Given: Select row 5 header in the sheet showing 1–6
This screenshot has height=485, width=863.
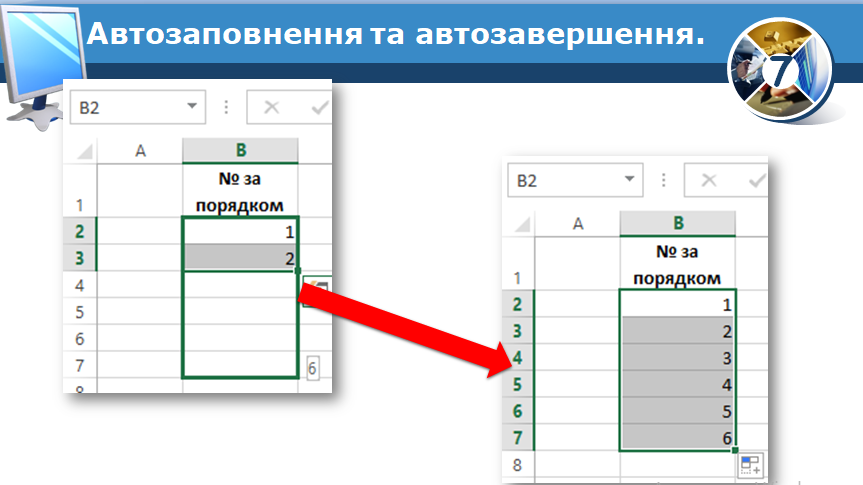Looking at the screenshot, I should click(x=517, y=384).
